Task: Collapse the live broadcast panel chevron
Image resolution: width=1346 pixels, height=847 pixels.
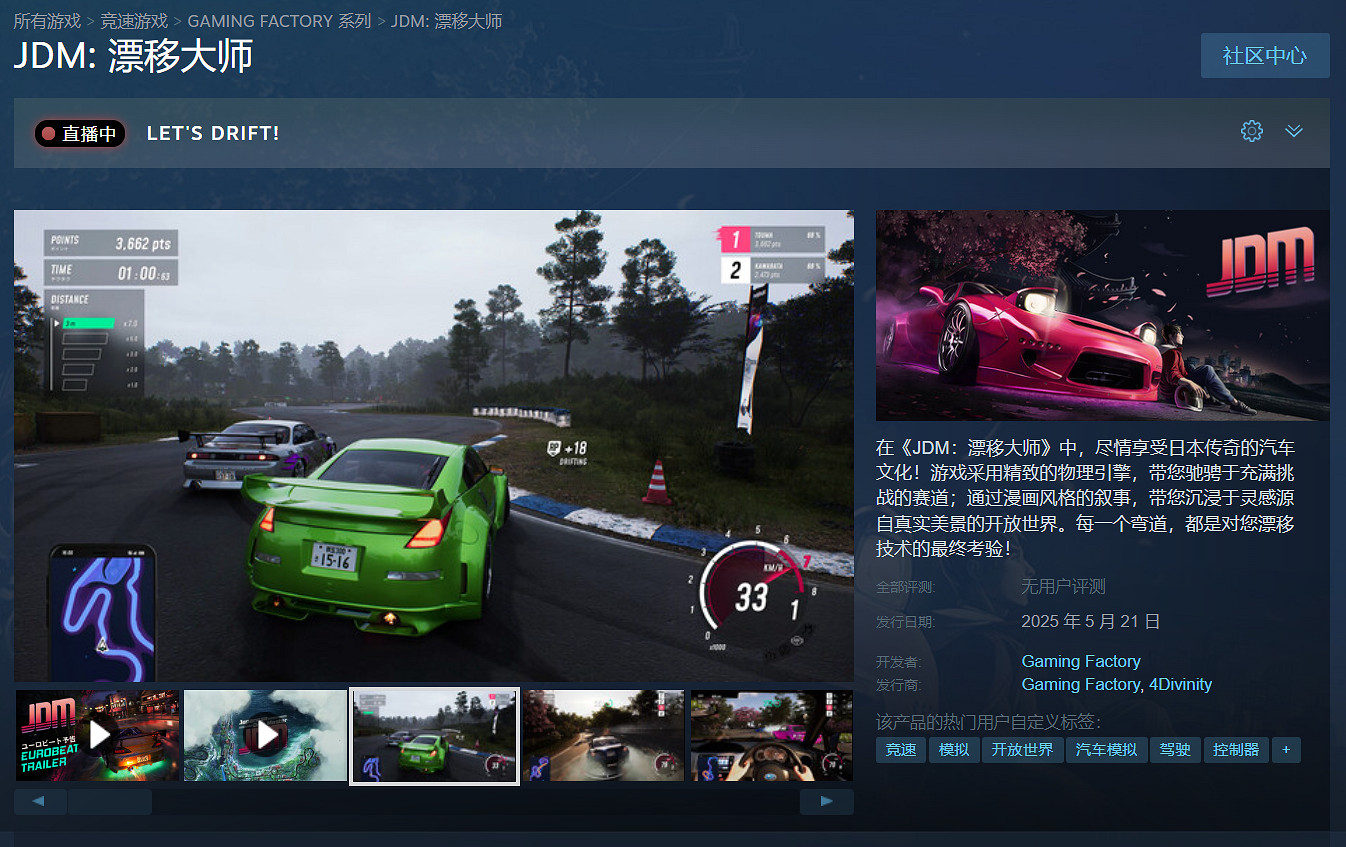Action: [1294, 131]
